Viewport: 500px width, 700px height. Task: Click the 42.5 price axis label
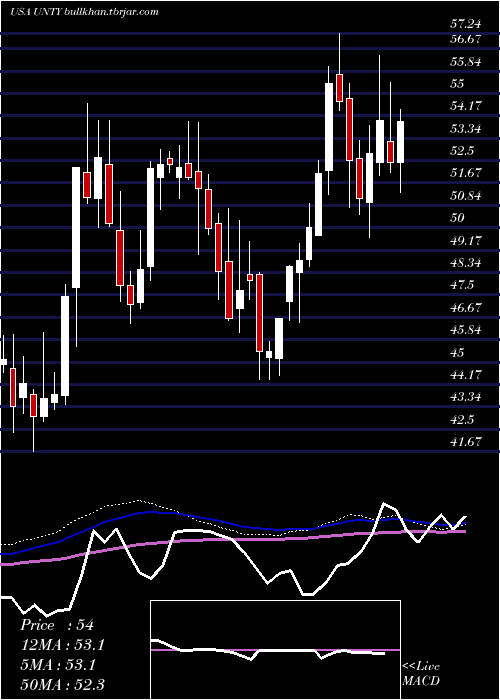(462, 420)
